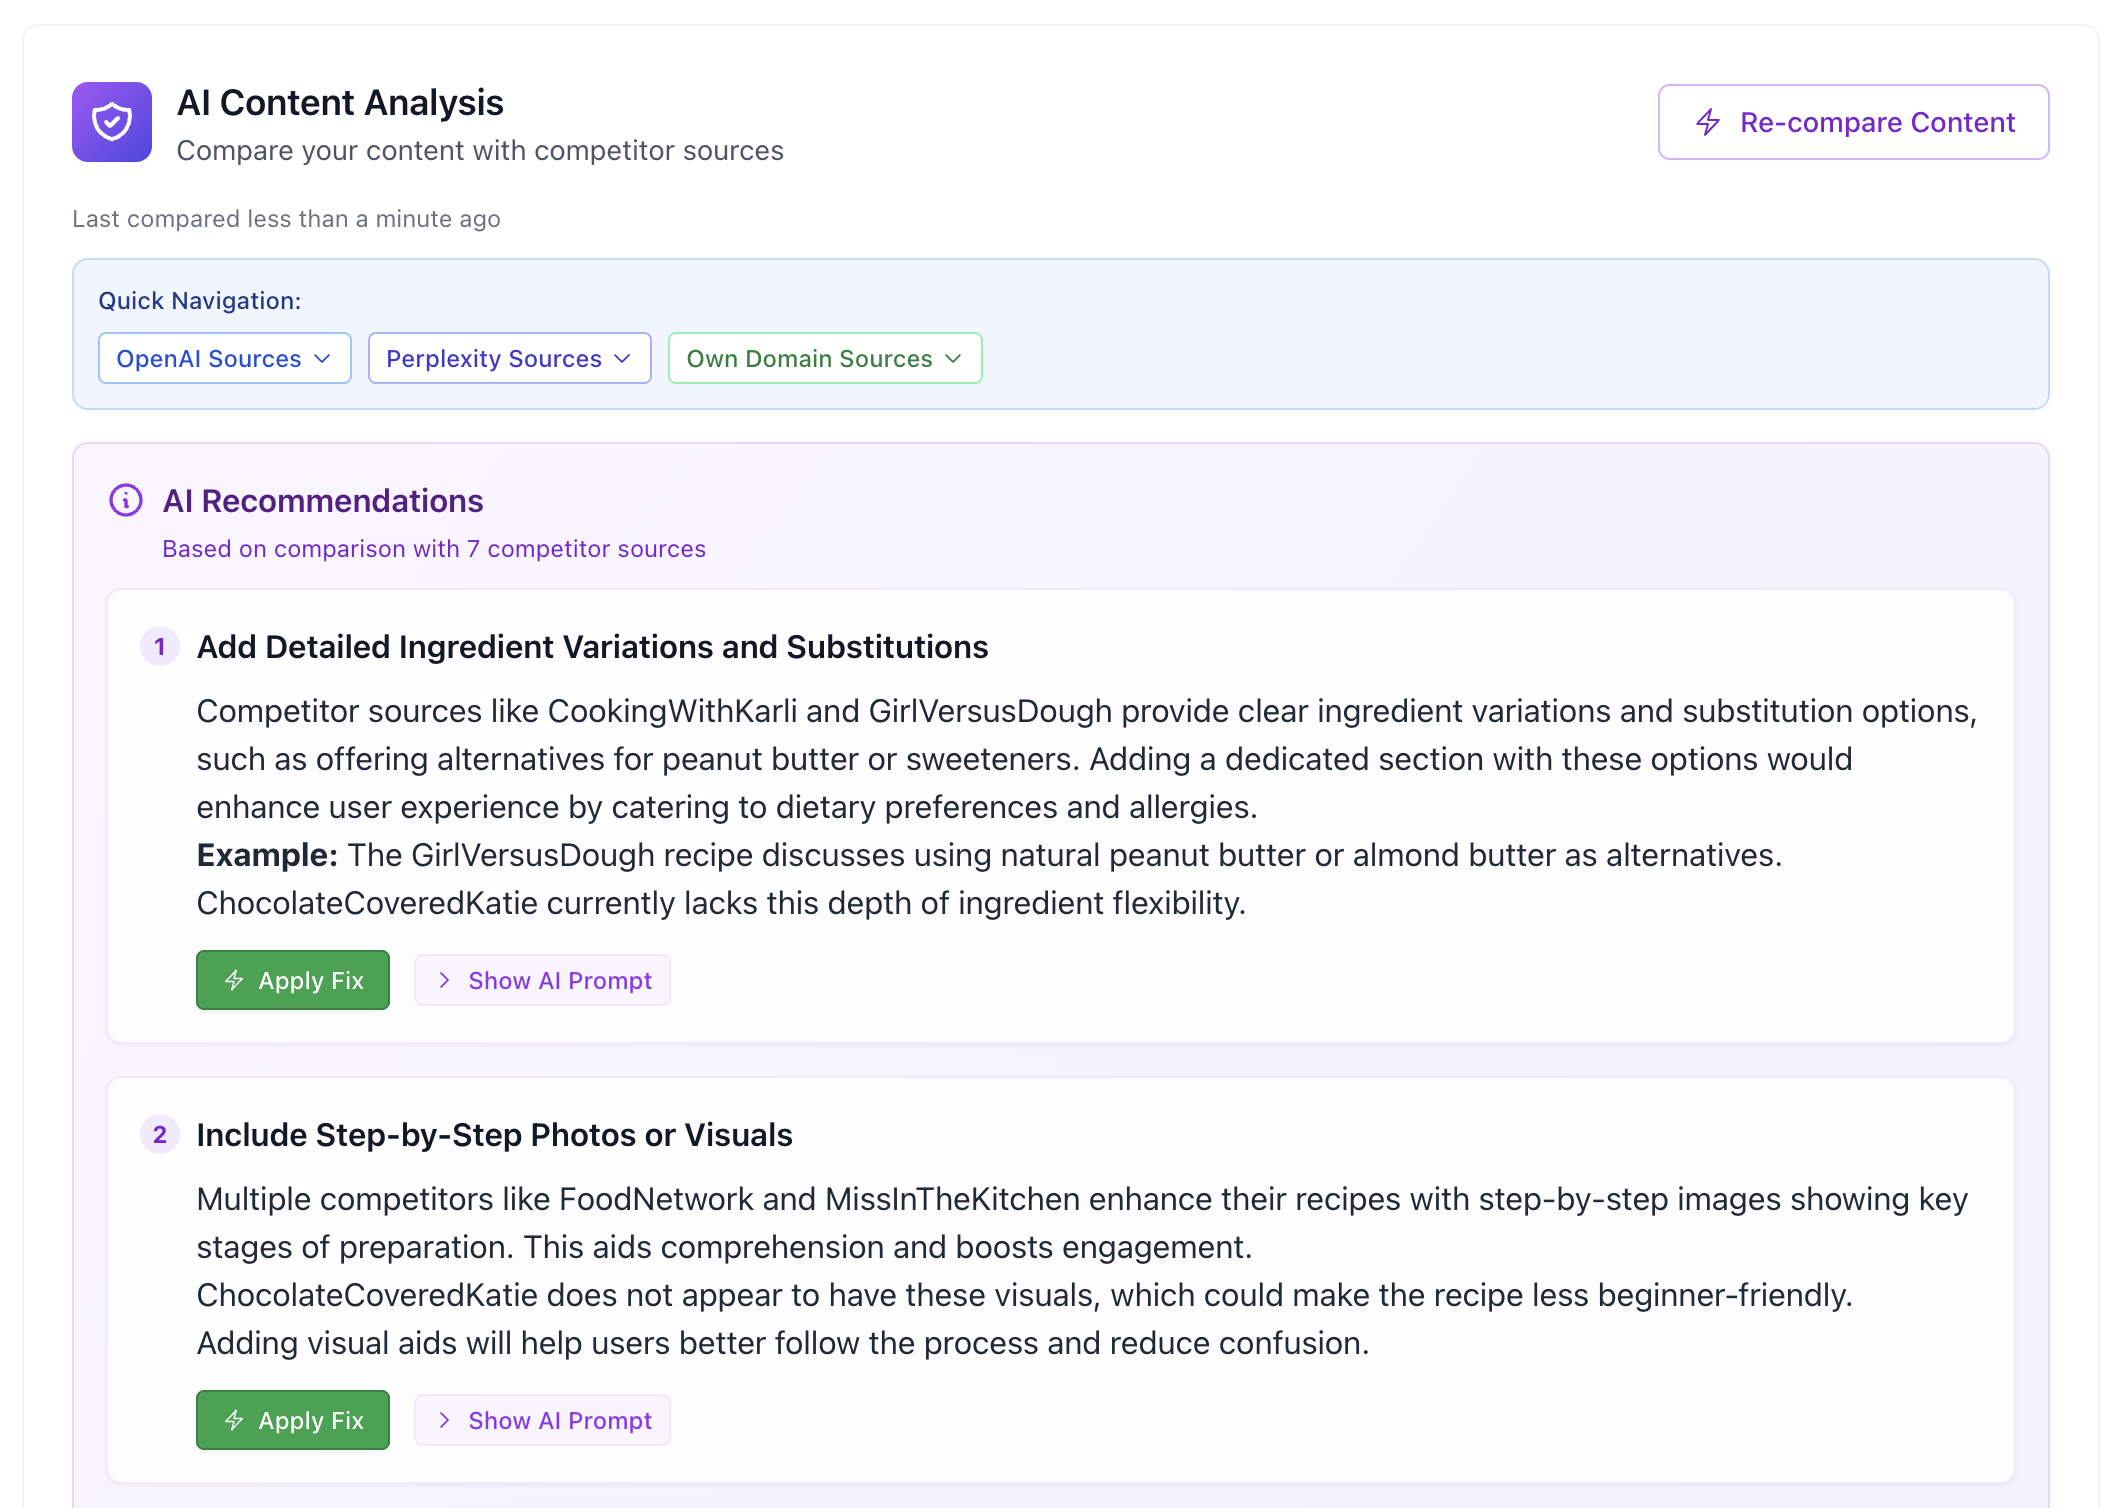The width and height of the screenshot is (2128, 1508).
Task: Click the bolt icon on second Apply Fix
Action: click(x=235, y=1420)
